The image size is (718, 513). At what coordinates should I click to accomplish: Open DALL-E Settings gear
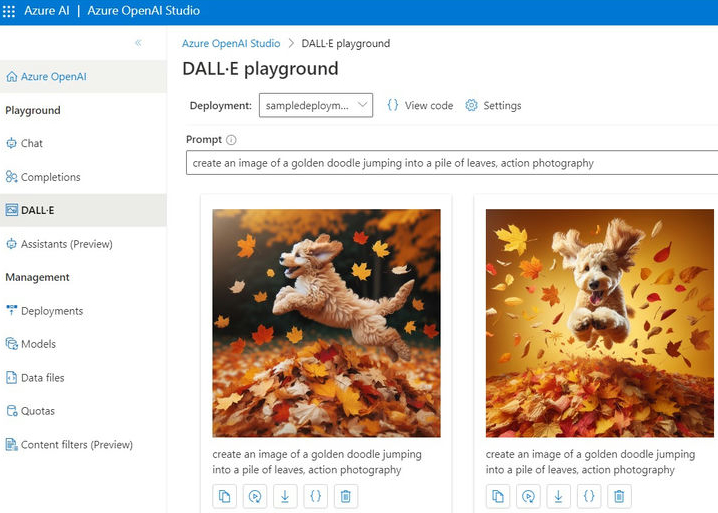[x=493, y=105]
